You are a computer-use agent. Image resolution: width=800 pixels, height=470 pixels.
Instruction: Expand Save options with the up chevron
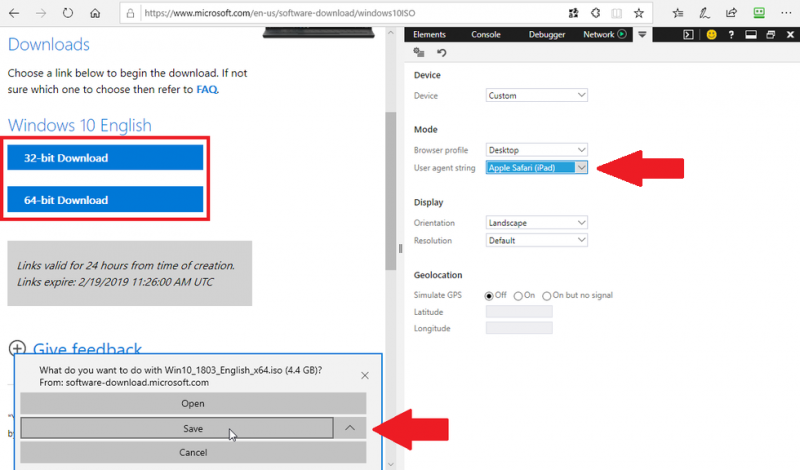350,428
